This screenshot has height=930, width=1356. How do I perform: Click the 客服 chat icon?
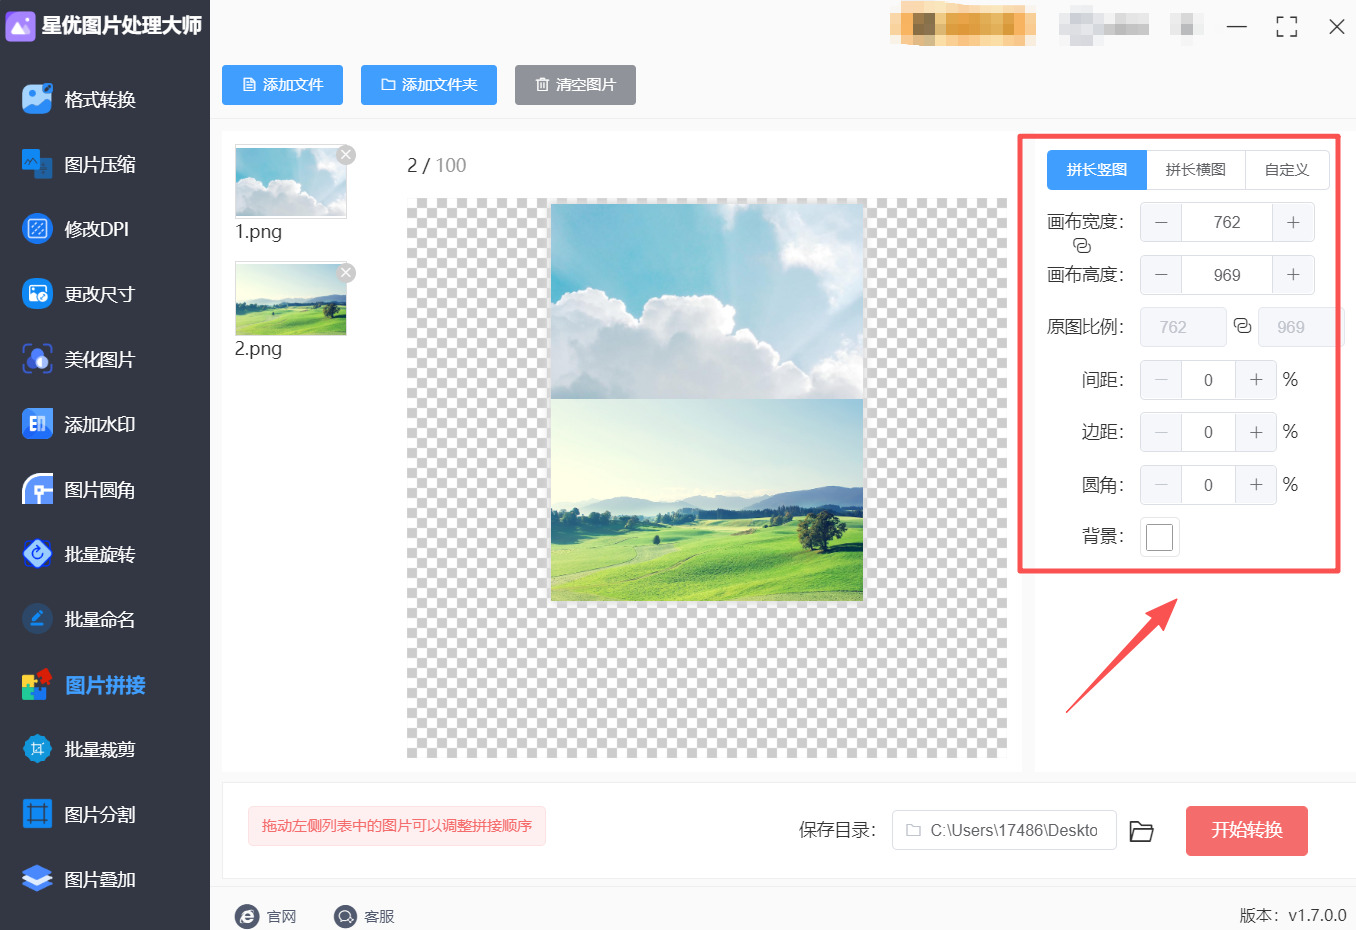[345, 916]
